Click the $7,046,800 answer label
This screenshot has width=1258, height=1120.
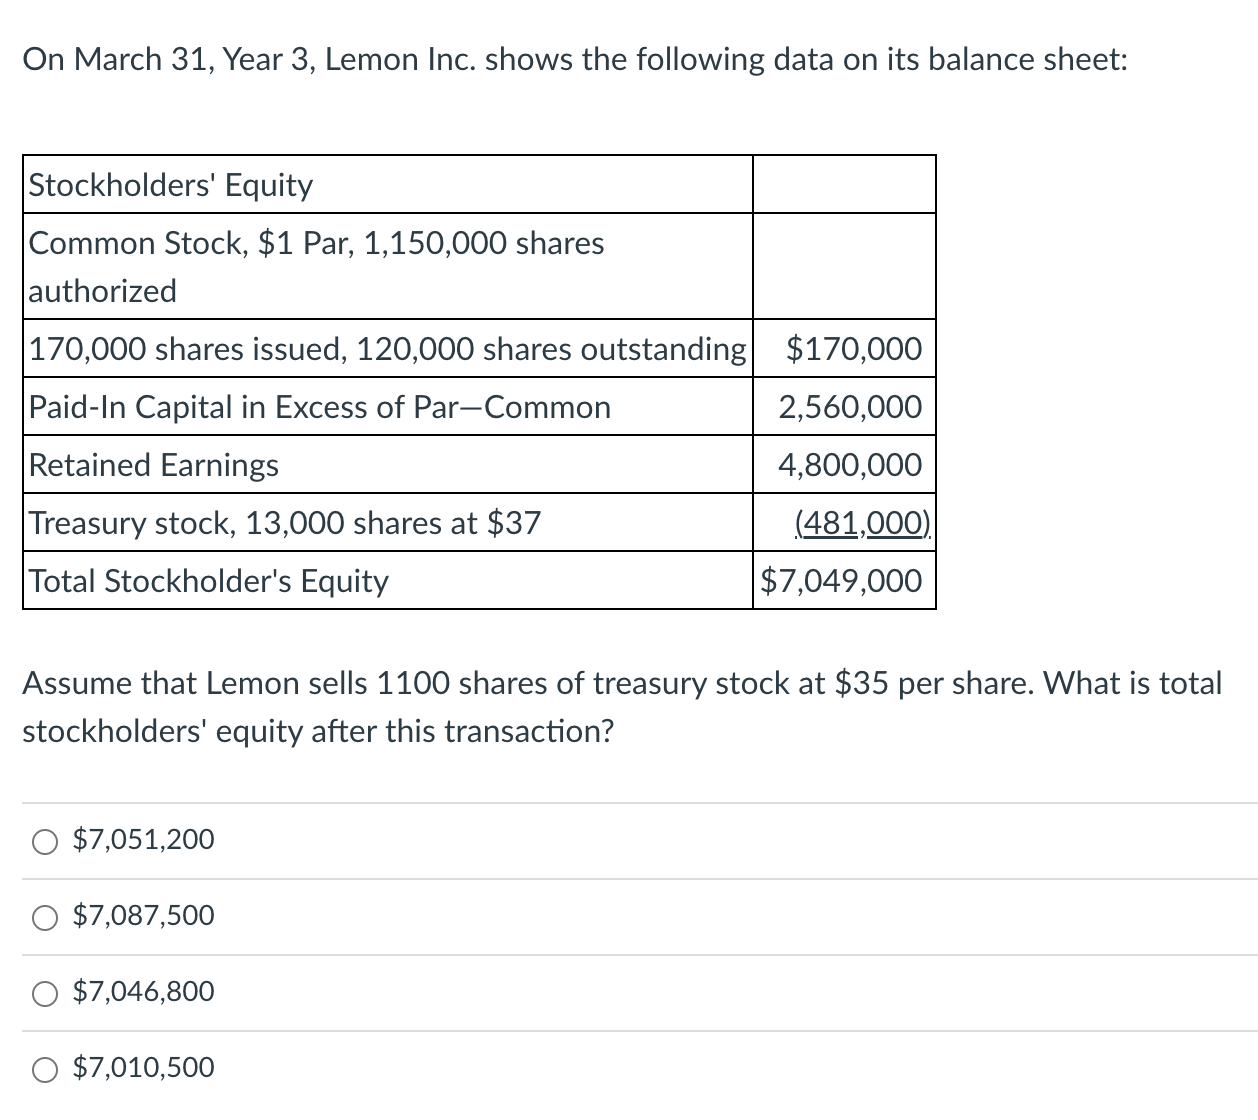tap(142, 992)
